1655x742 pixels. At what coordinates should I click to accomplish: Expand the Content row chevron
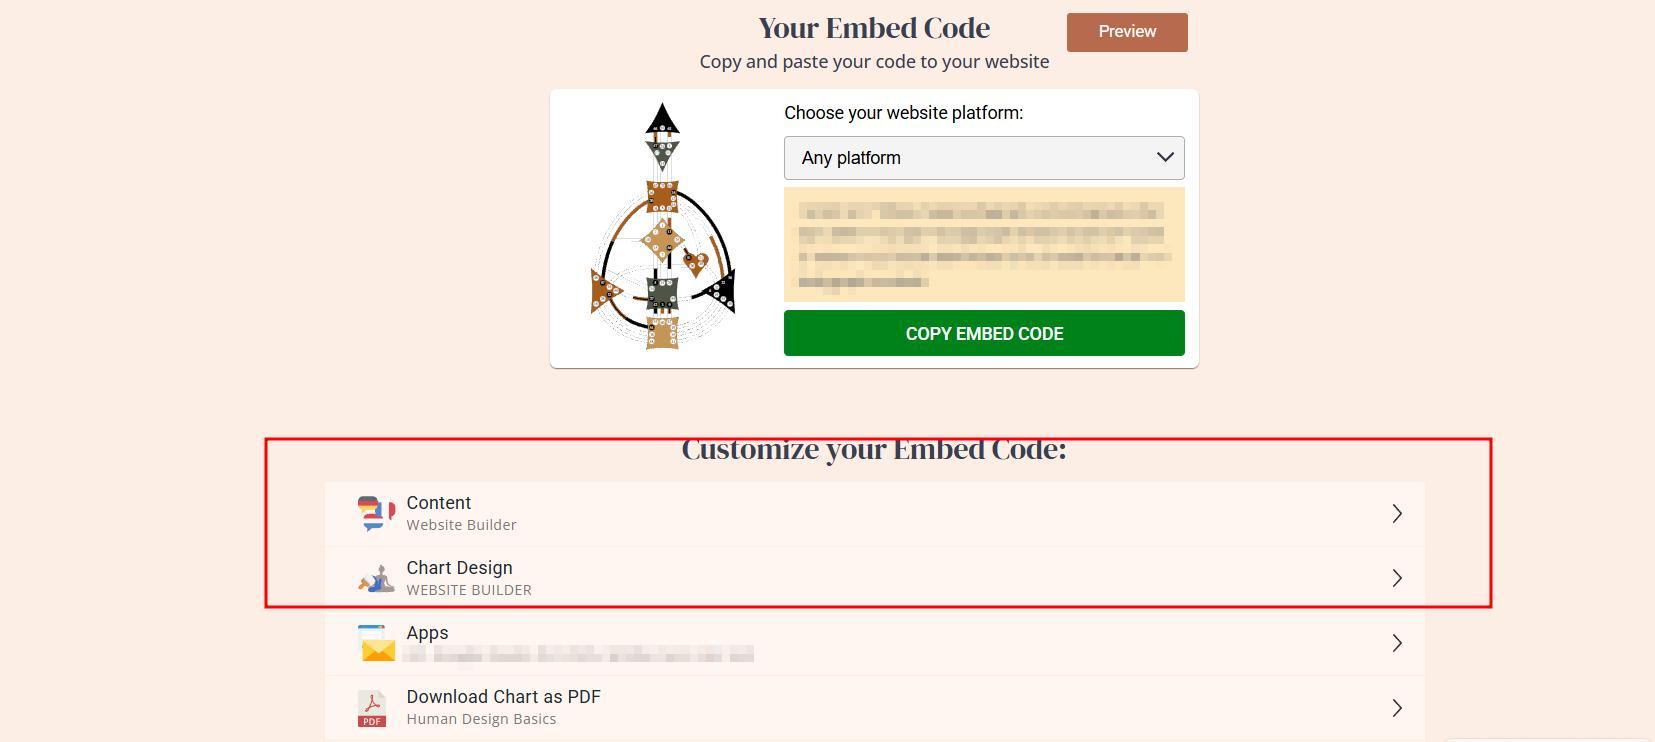coord(1397,513)
